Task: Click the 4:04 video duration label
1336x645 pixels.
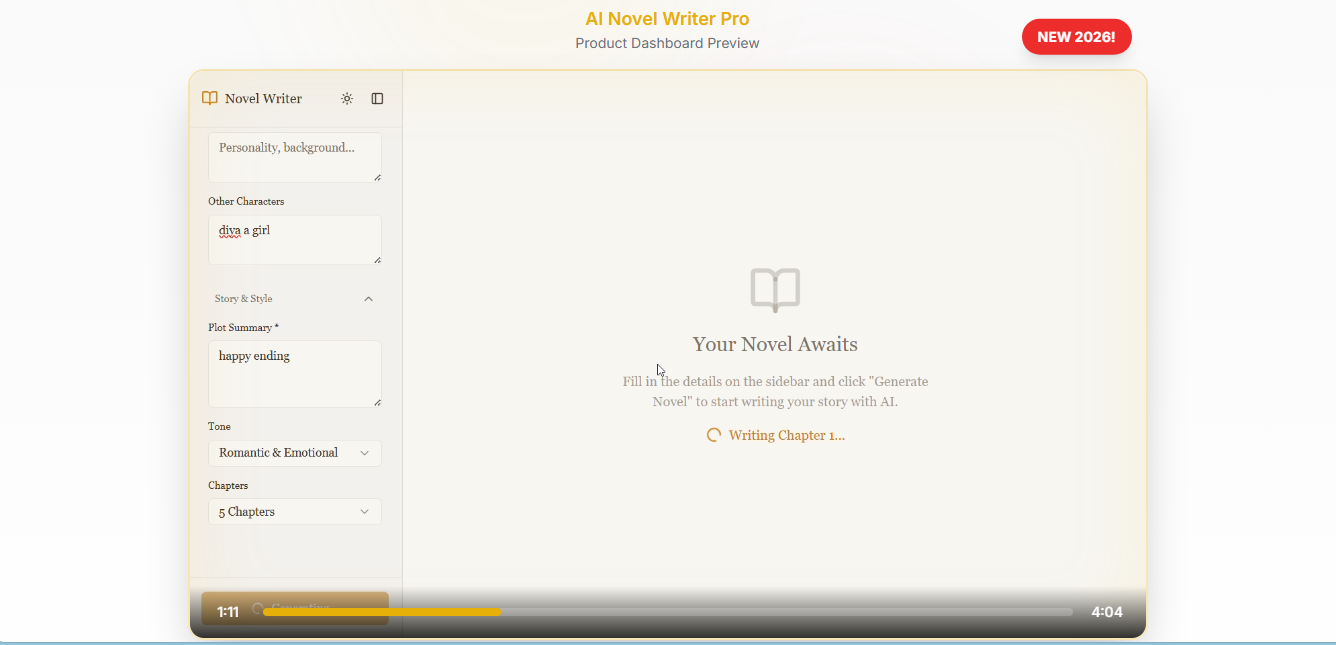Action: (1106, 612)
